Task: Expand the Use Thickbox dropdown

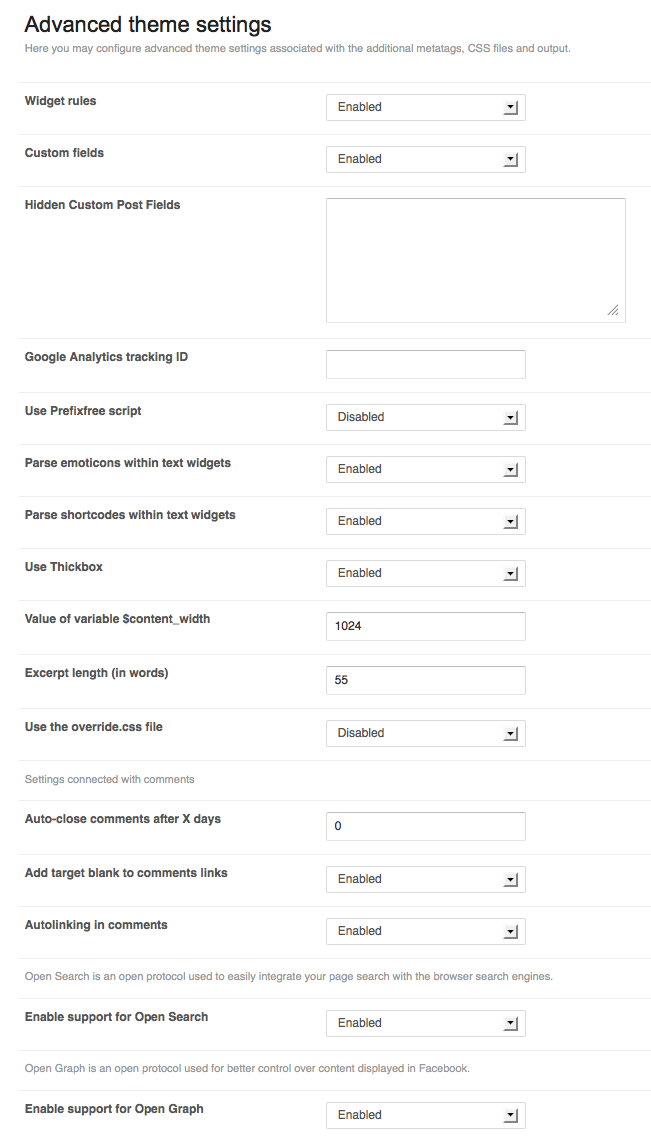Action: coord(425,573)
